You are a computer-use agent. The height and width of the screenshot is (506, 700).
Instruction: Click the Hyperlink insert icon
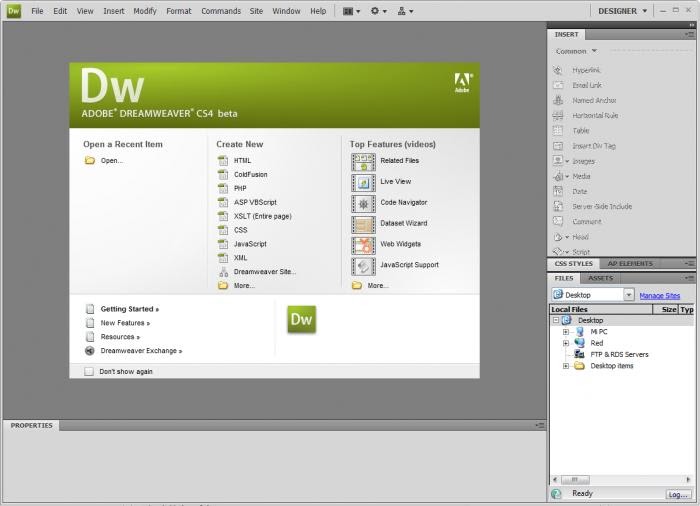558,70
